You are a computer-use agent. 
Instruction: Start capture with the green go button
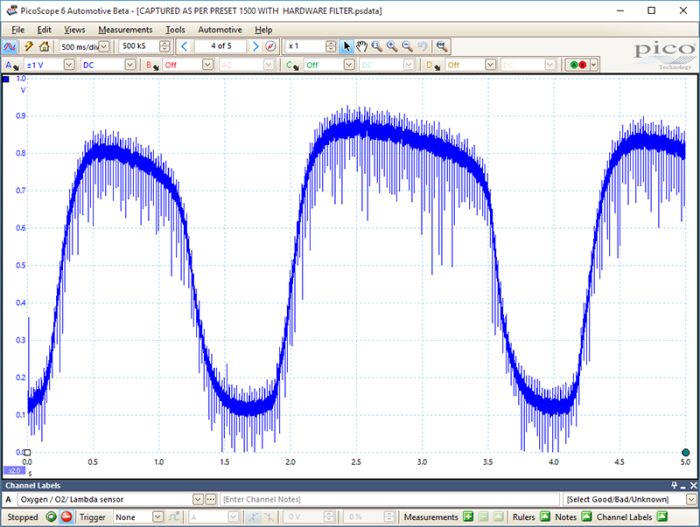pos(51,517)
